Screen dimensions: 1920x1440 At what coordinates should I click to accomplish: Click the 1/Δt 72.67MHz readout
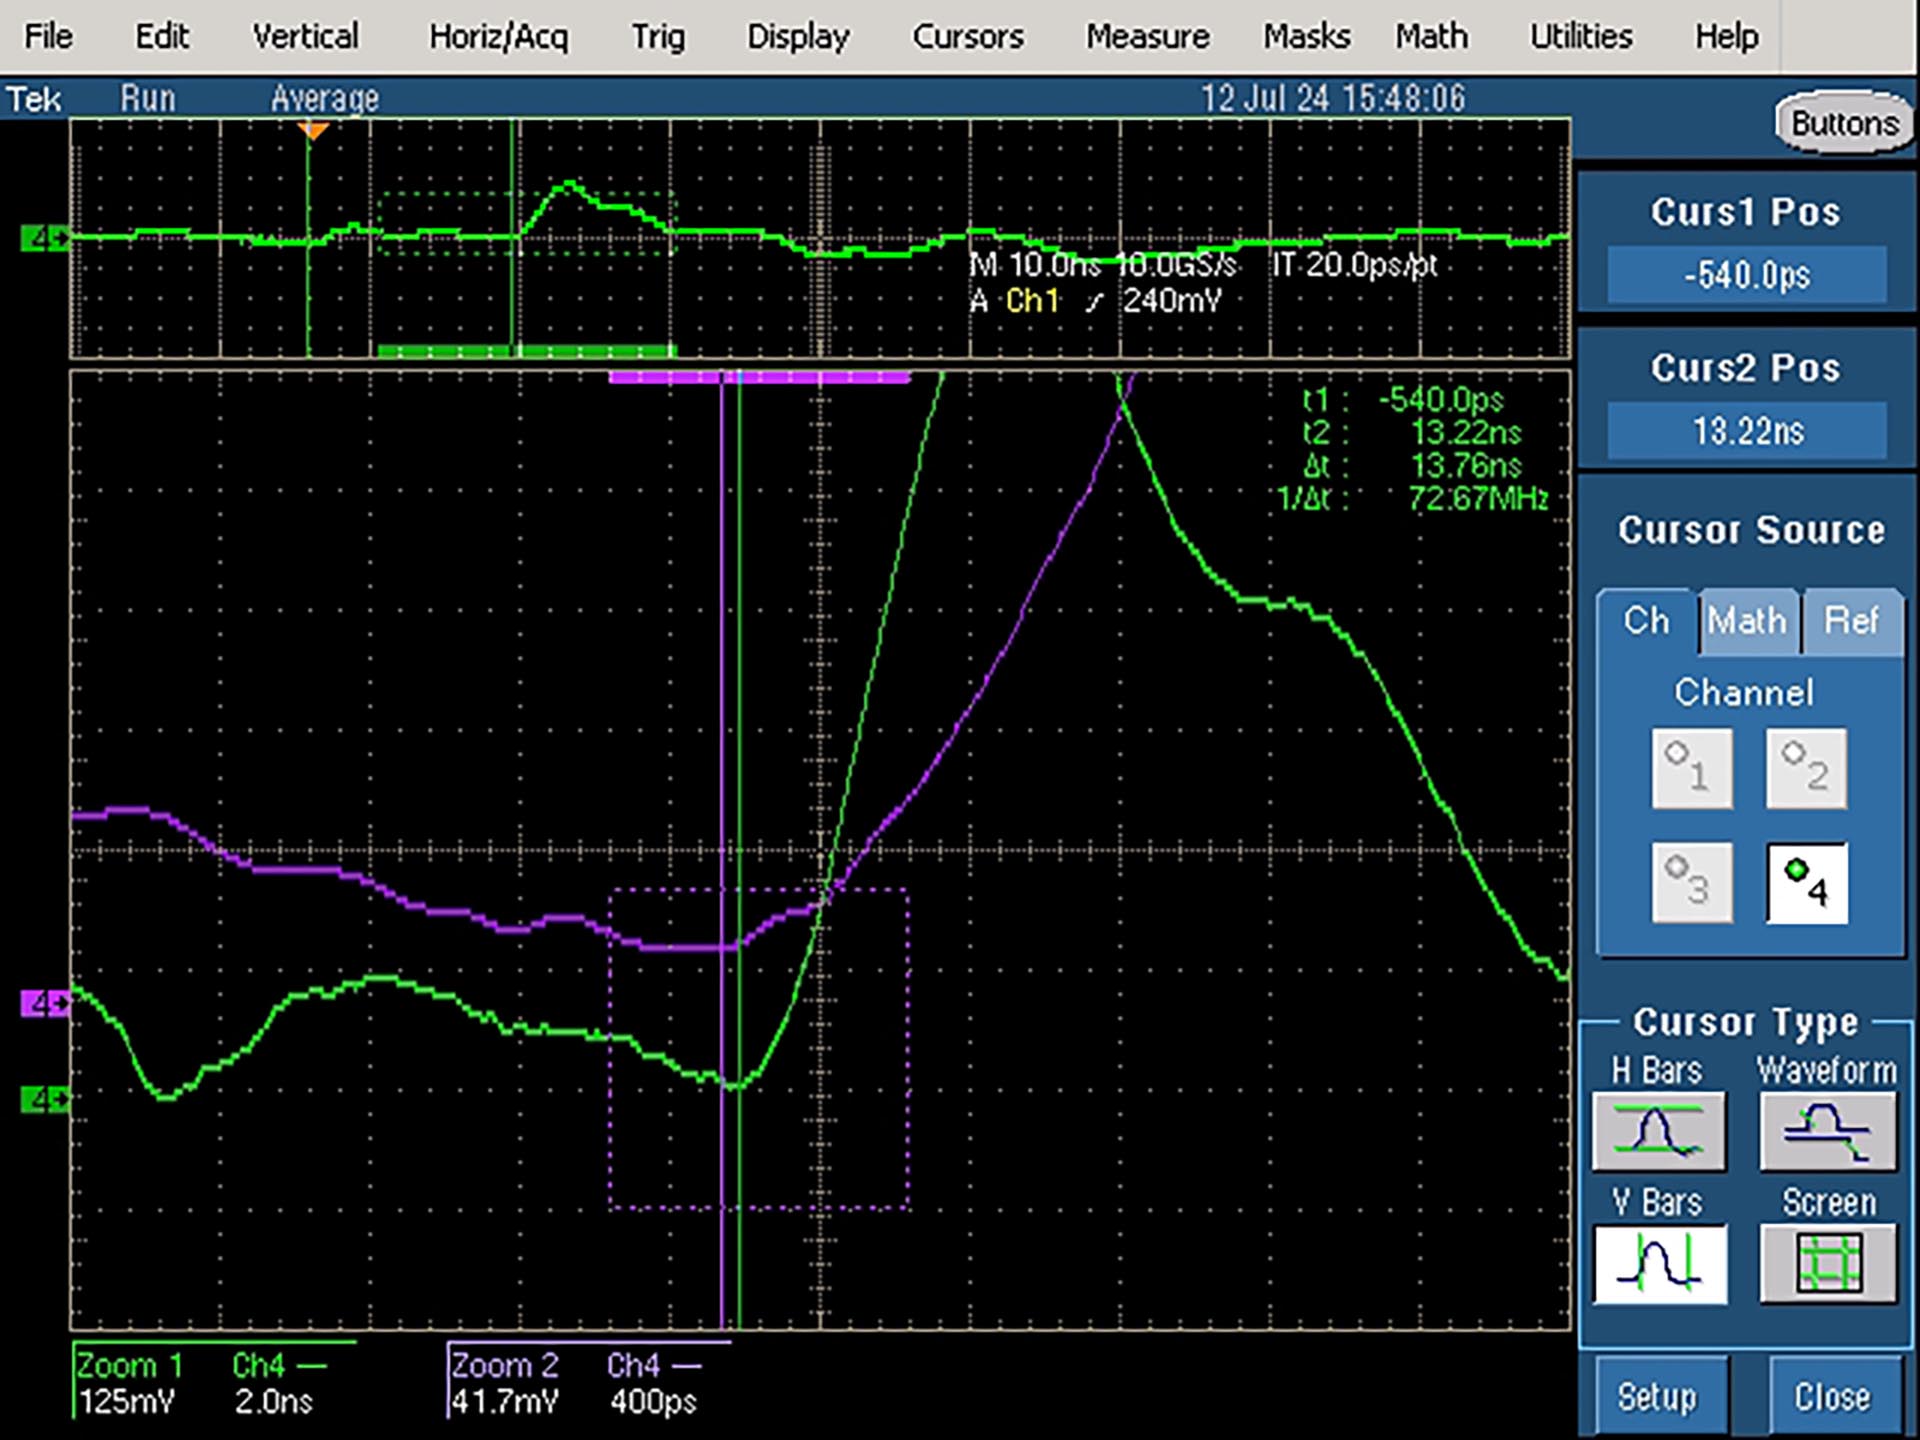(1412, 498)
